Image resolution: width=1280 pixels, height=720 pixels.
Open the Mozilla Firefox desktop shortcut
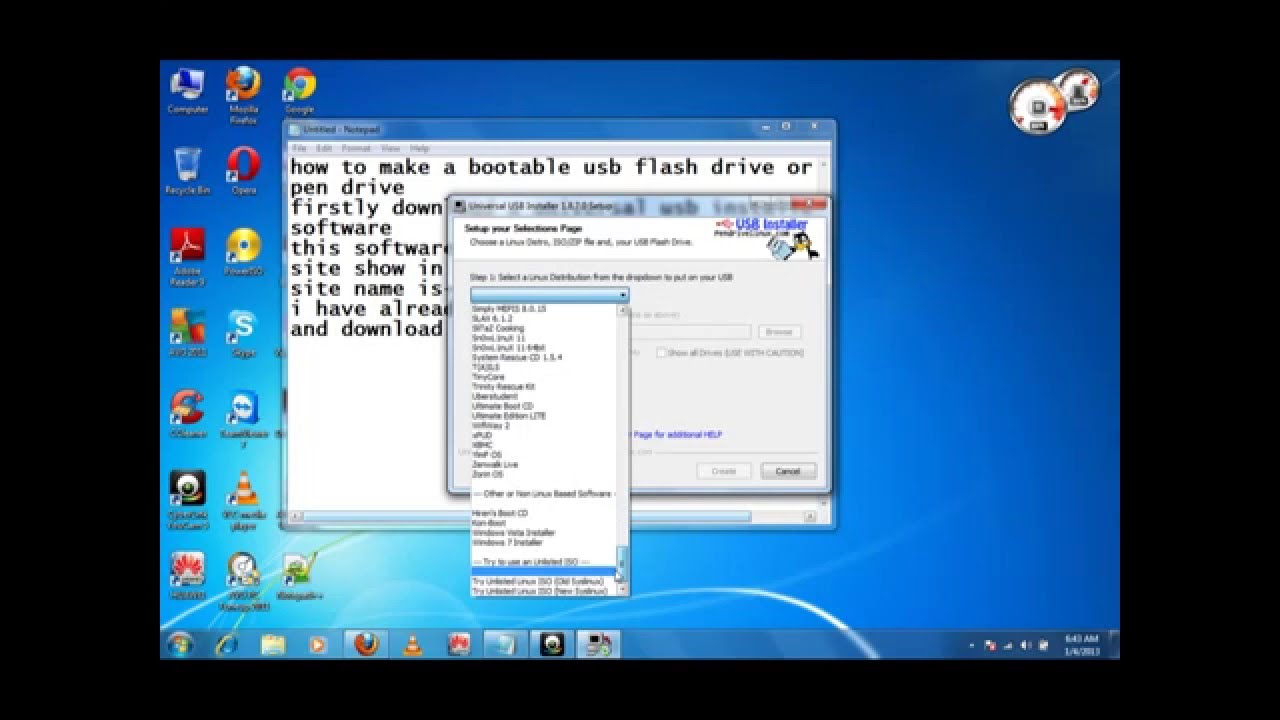243,95
